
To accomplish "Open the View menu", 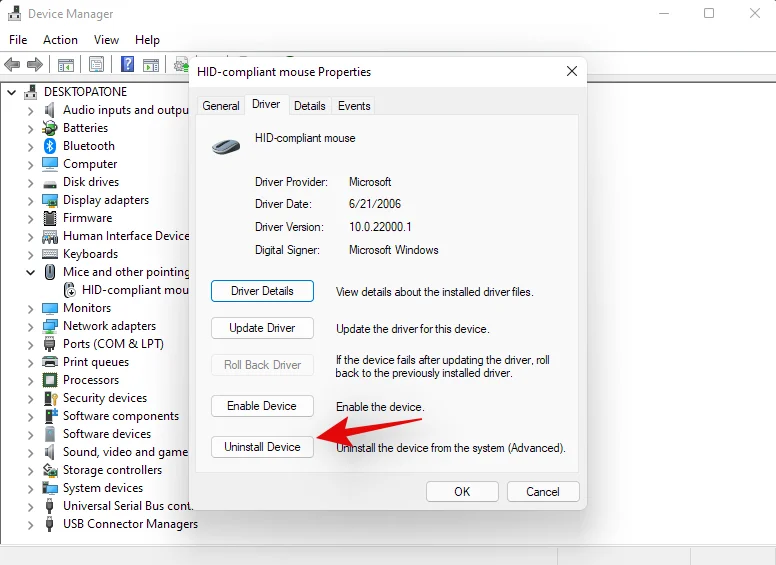I will [x=106, y=40].
